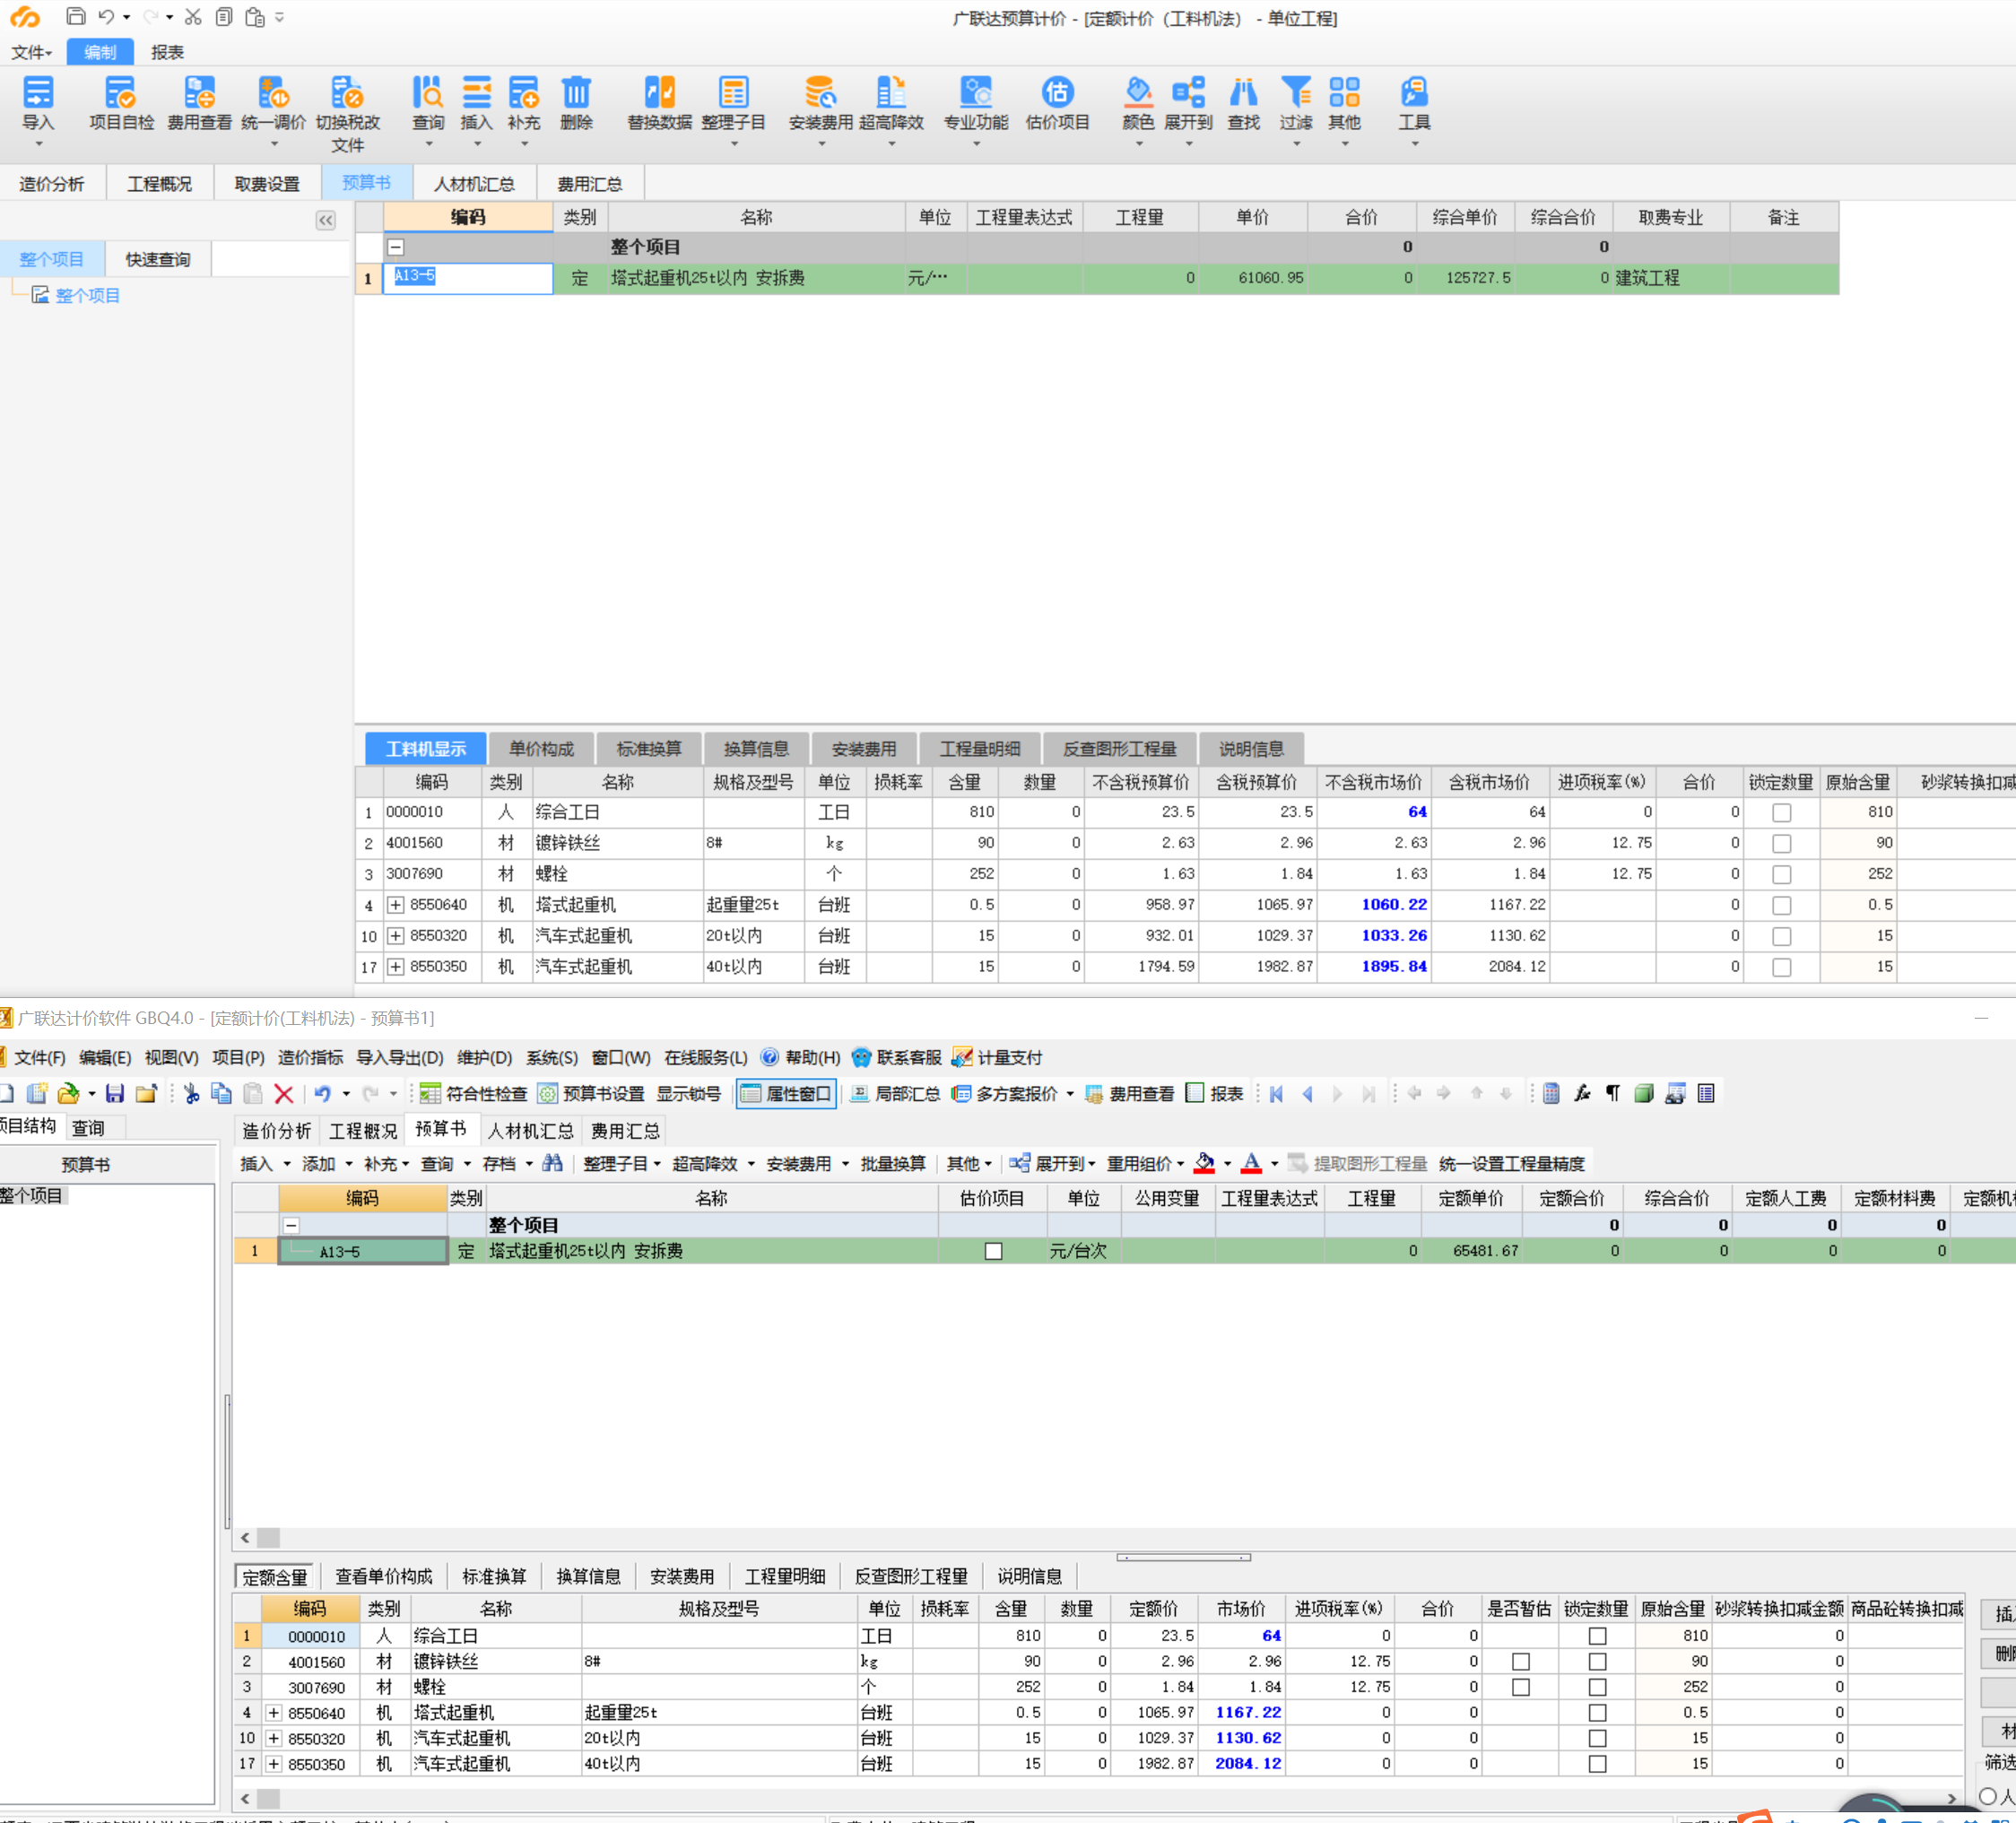The width and height of the screenshot is (2016, 1823).
Task: Click 统一设置工程量精度 in GBQ4.0
Action: 1511,1164
